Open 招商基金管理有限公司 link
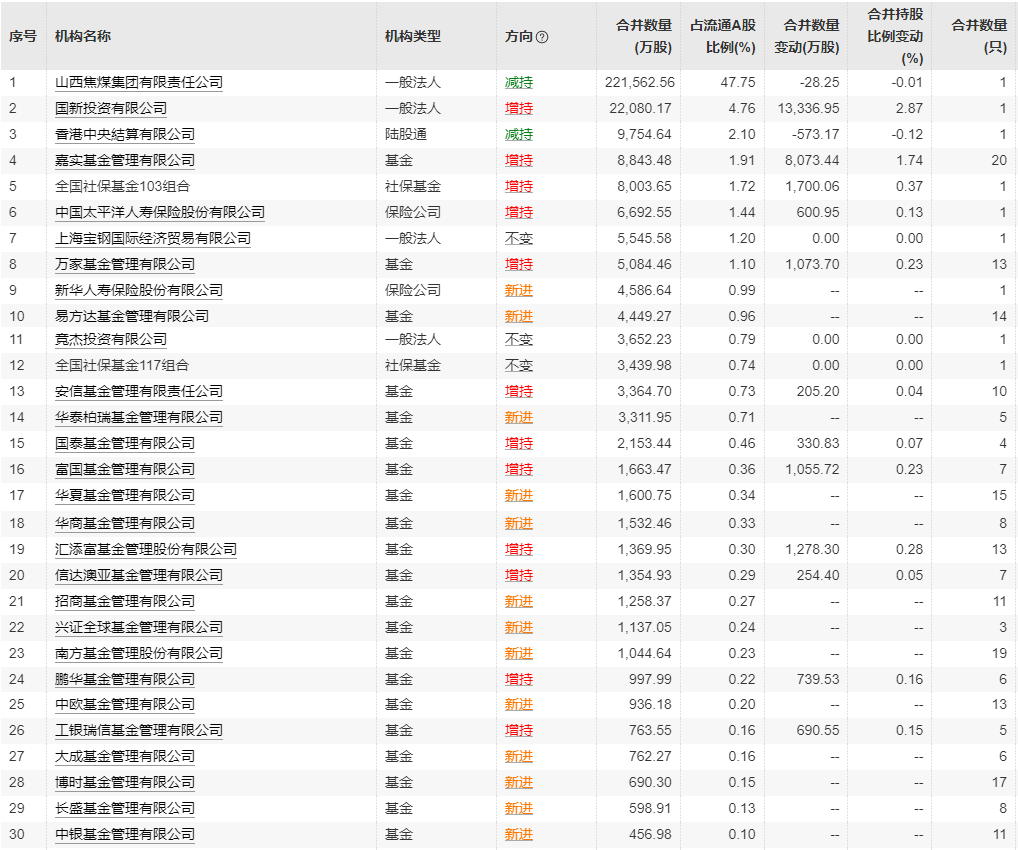Viewport: 1018px width, 850px height. [x=125, y=601]
